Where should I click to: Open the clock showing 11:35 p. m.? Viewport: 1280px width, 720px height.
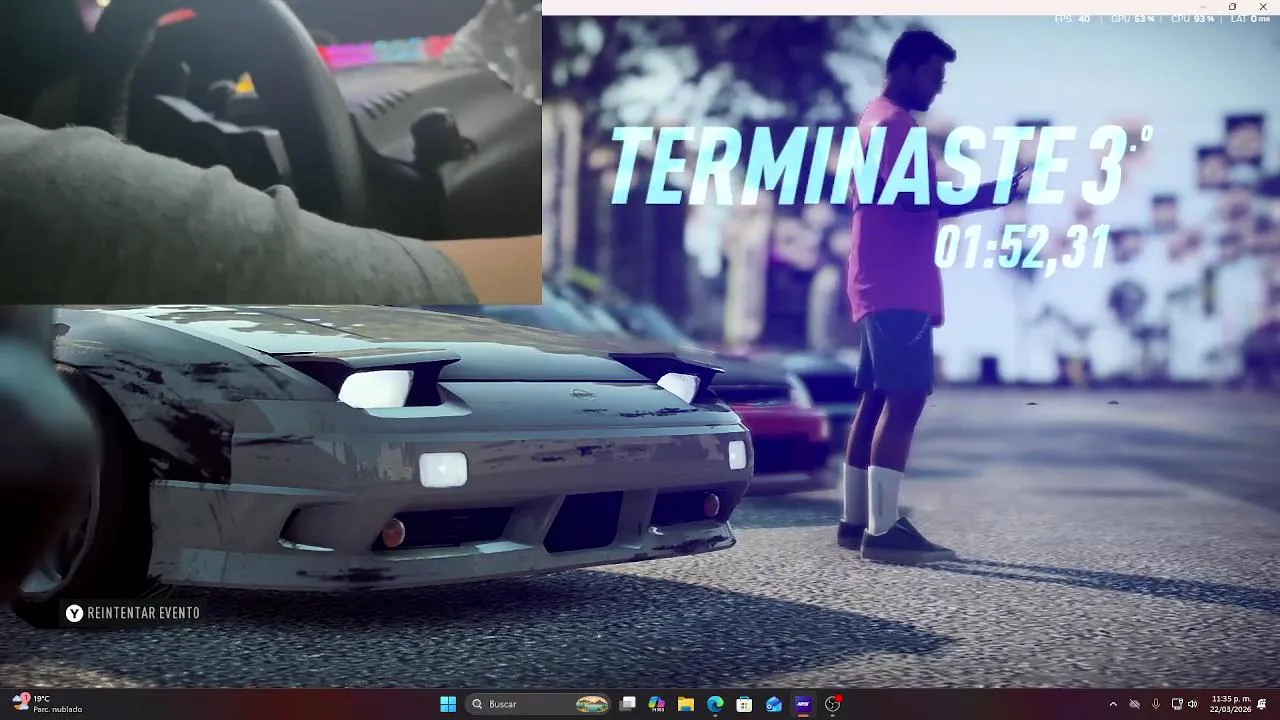1229,704
